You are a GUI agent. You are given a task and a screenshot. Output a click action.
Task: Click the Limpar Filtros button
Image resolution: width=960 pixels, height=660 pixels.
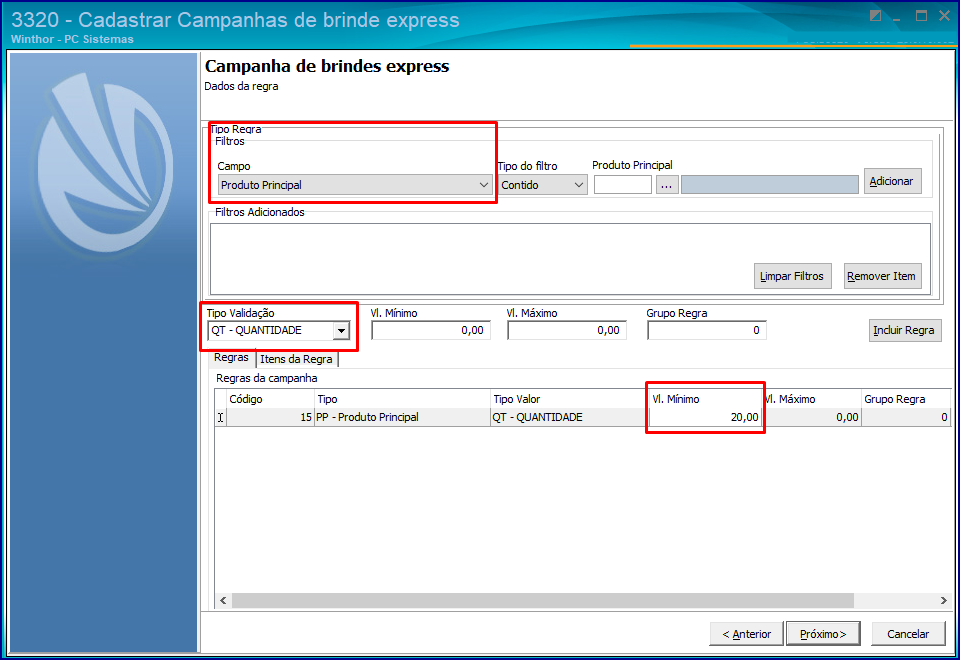[x=792, y=276]
